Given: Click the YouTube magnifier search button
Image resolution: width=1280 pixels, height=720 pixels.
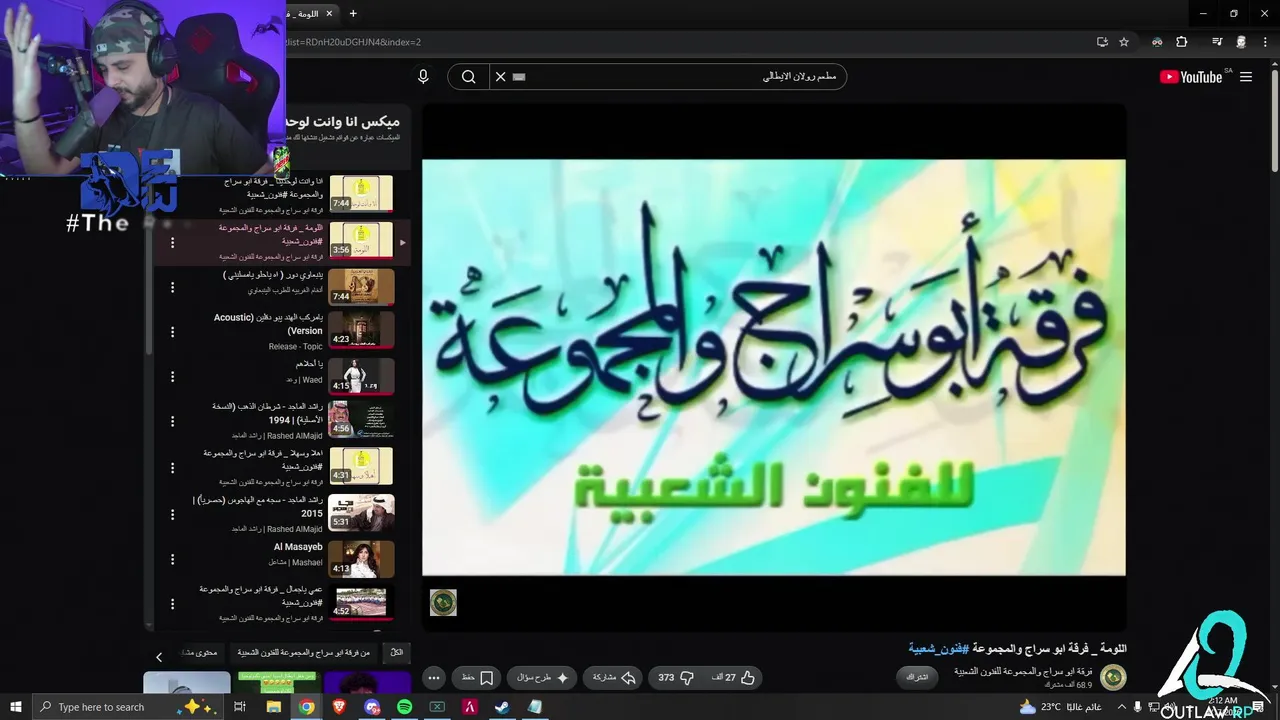Looking at the screenshot, I should point(468,77).
